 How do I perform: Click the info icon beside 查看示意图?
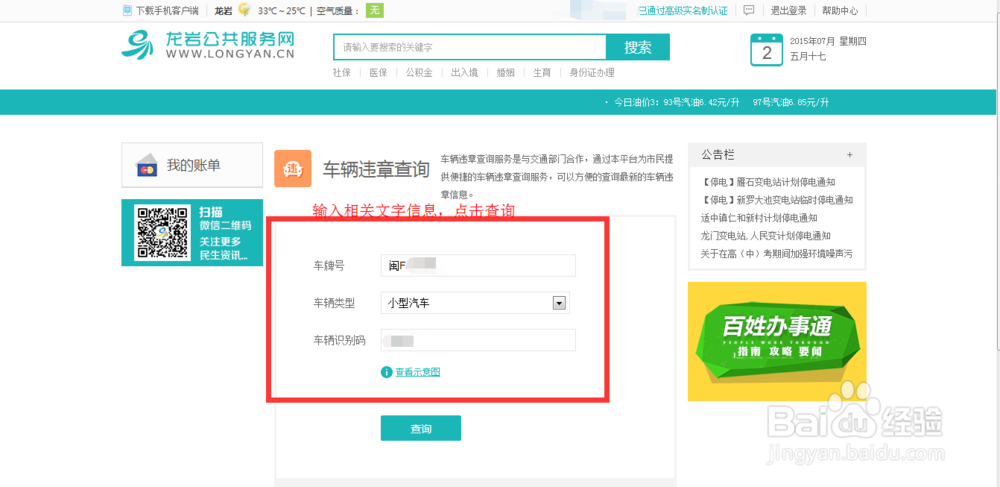386,372
